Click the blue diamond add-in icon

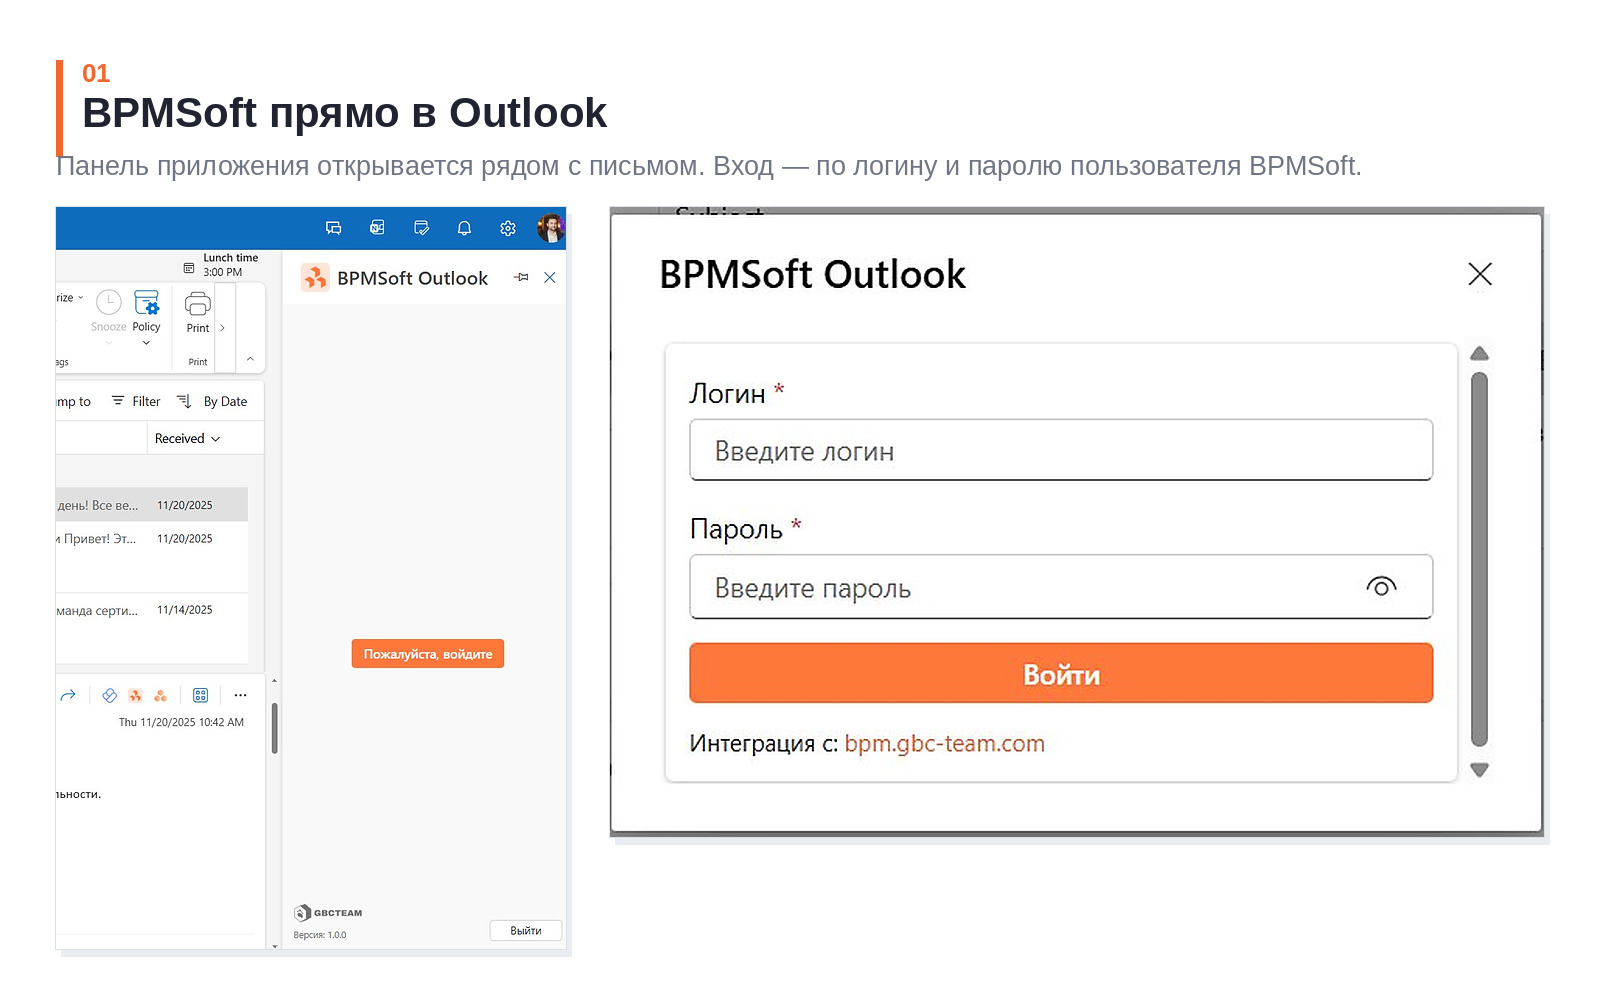pos(110,695)
